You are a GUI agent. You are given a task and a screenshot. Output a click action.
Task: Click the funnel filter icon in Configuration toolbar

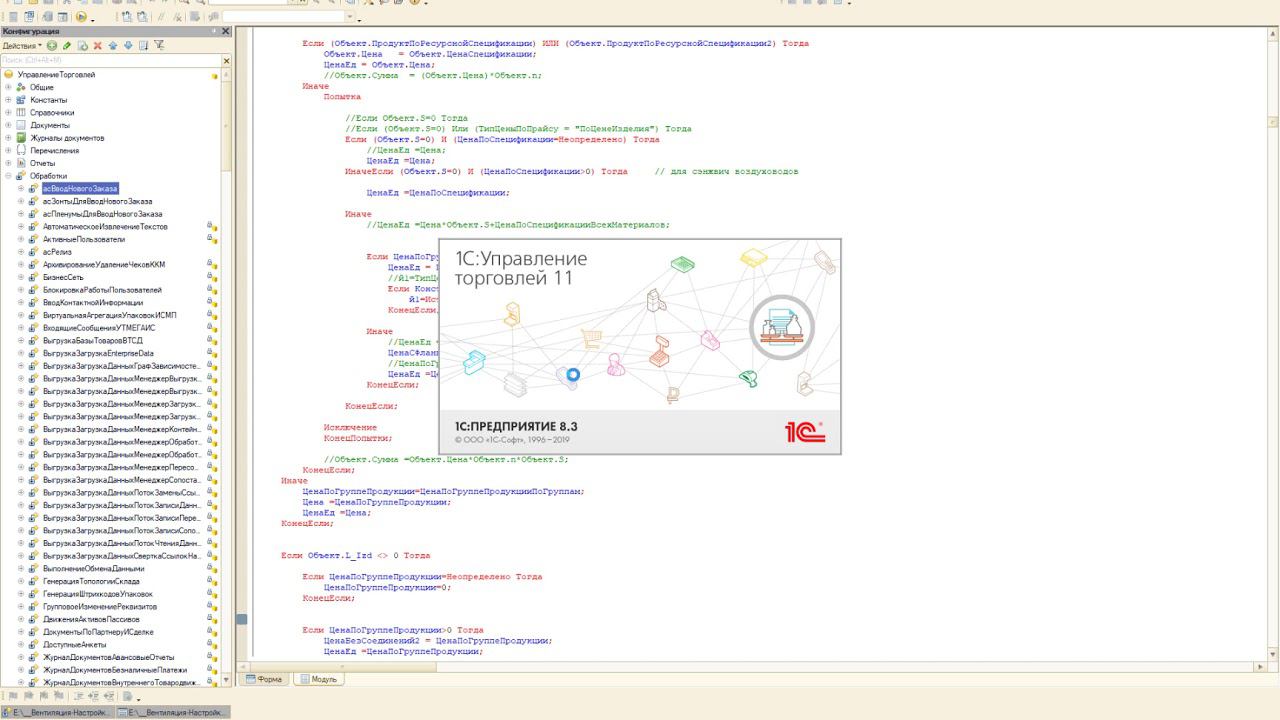click(159, 46)
